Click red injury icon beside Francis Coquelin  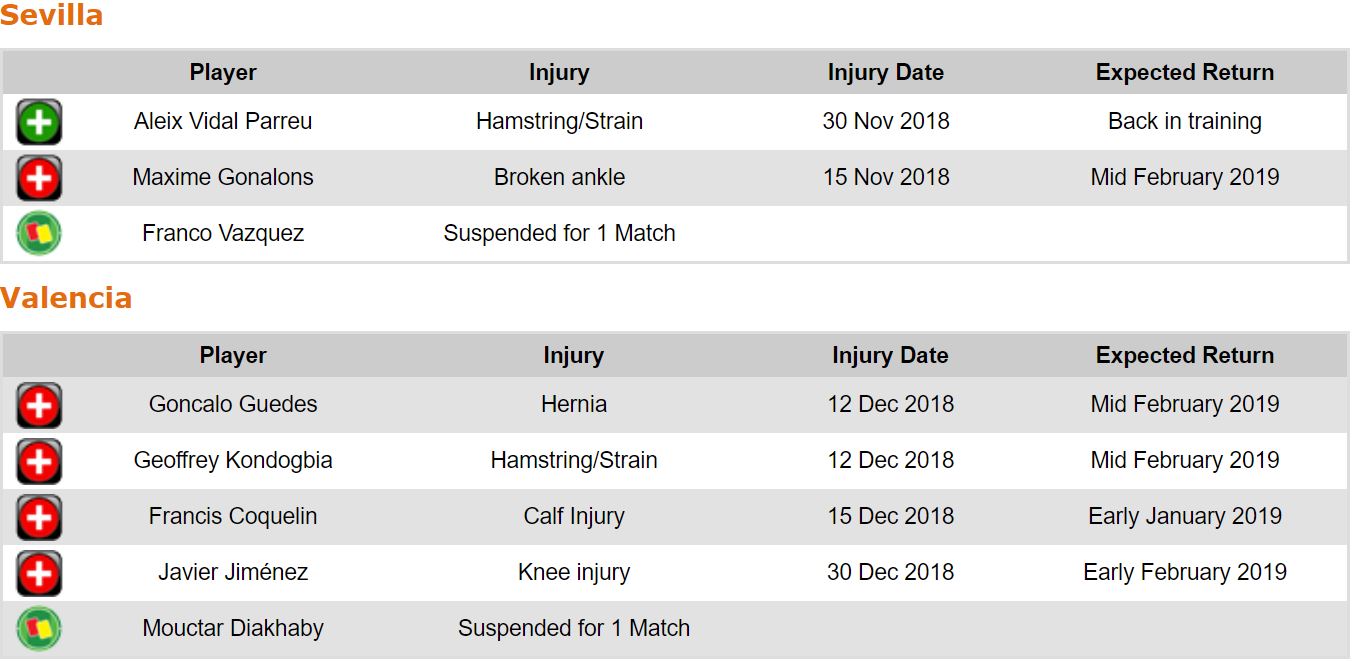click(39, 517)
